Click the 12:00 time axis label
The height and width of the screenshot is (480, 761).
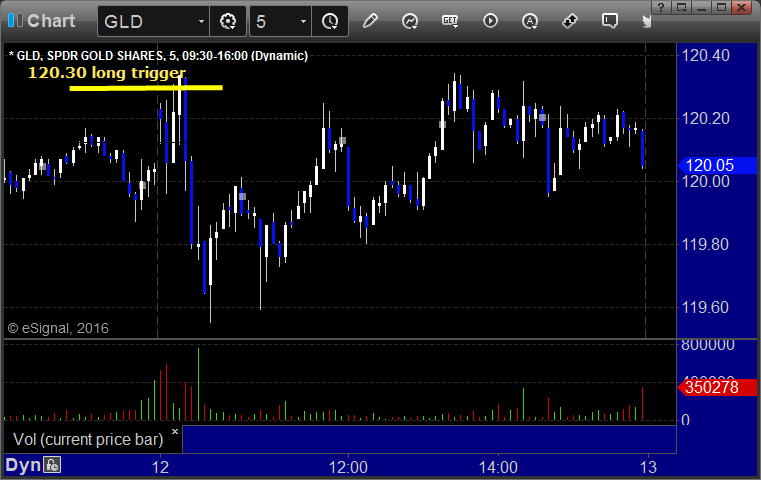pos(348,467)
